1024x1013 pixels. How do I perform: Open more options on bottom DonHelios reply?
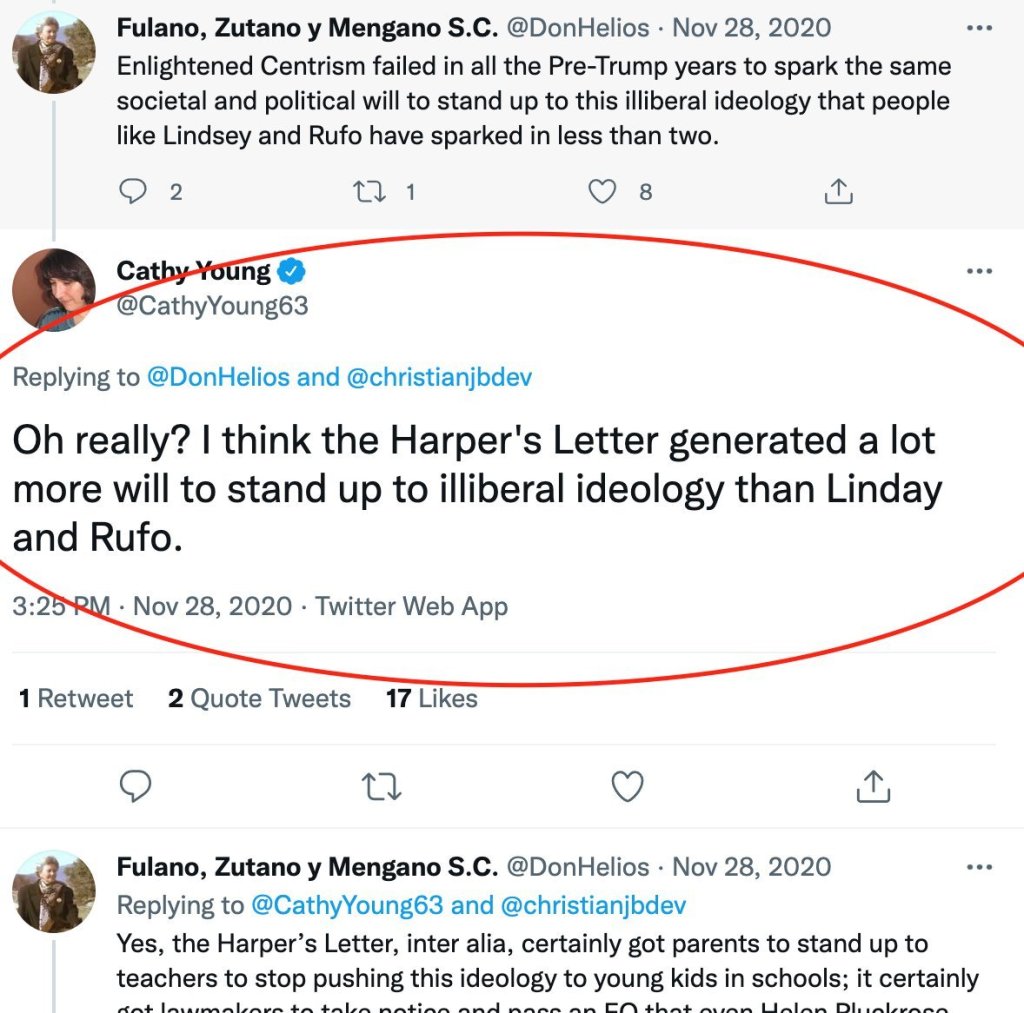click(979, 867)
